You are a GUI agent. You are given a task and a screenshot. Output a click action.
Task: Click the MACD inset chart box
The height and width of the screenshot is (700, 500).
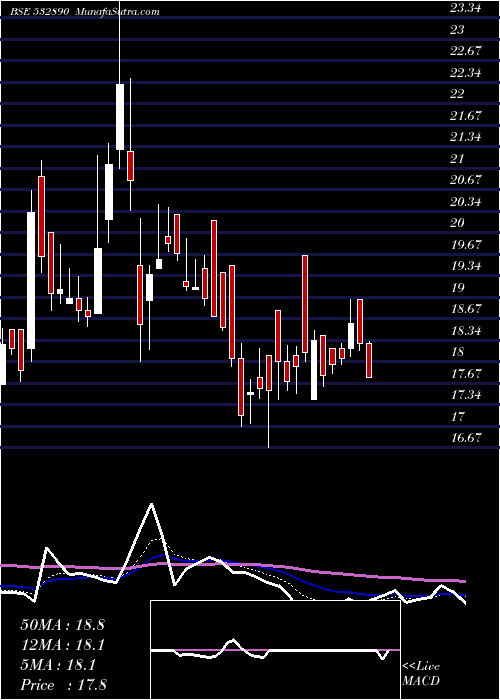click(275, 650)
